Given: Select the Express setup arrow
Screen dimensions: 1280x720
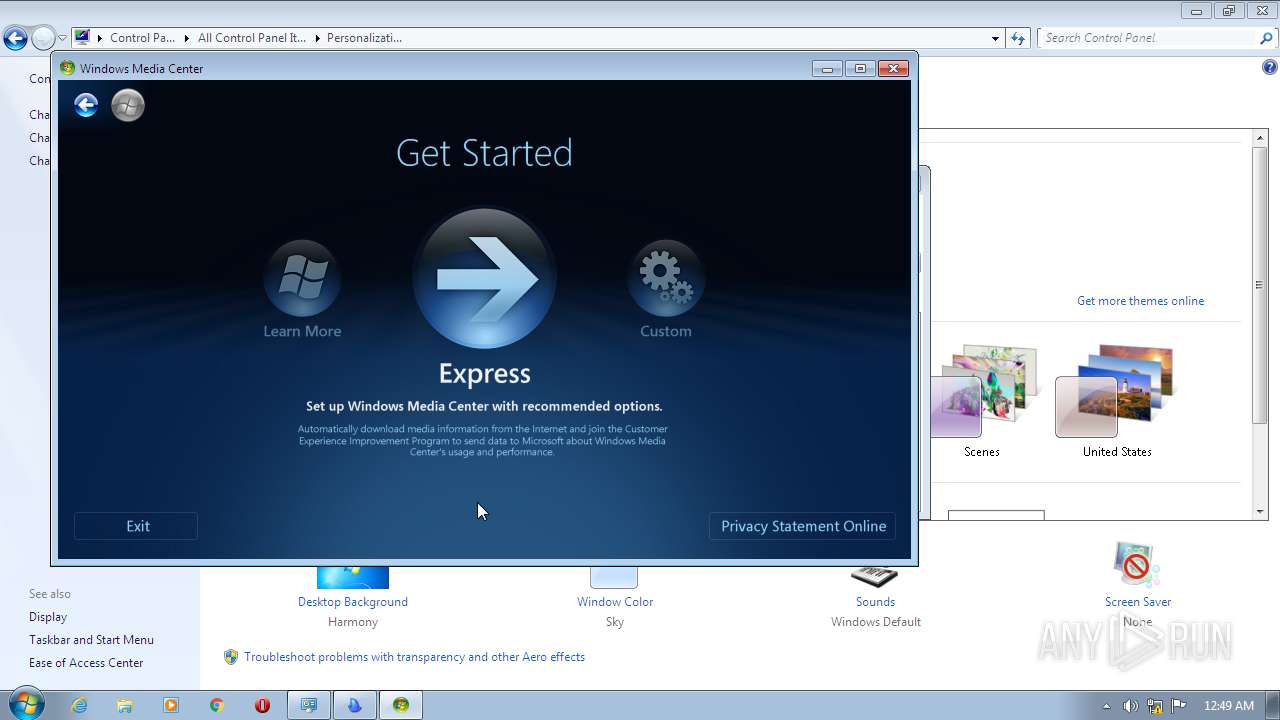Looking at the screenshot, I should coord(485,279).
